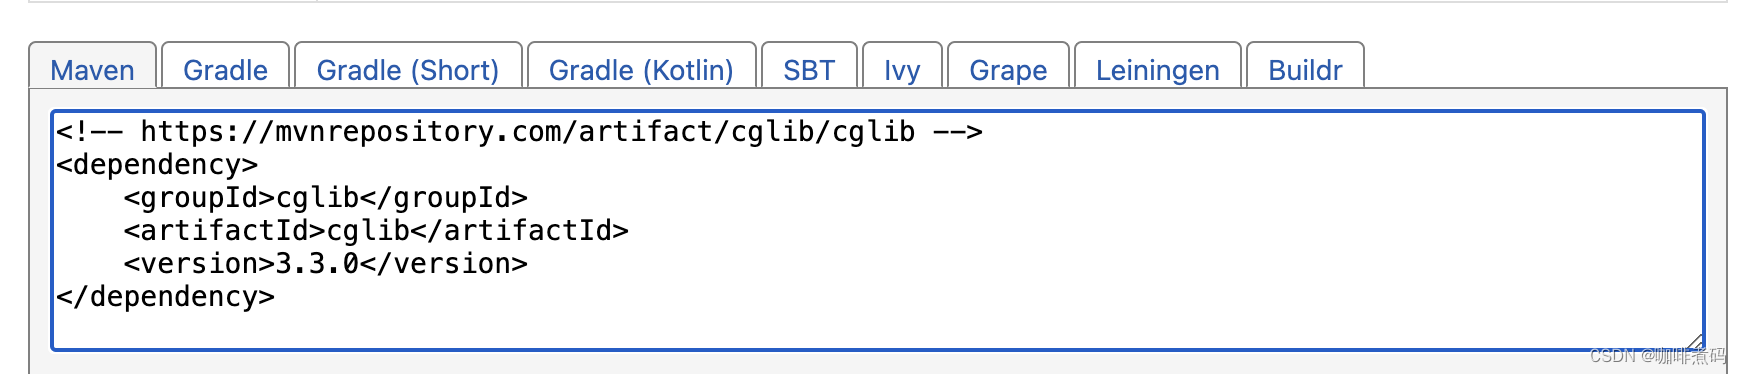Click the opening dependency tag line
The height and width of the screenshot is (374, 1742).
point(157,164)
